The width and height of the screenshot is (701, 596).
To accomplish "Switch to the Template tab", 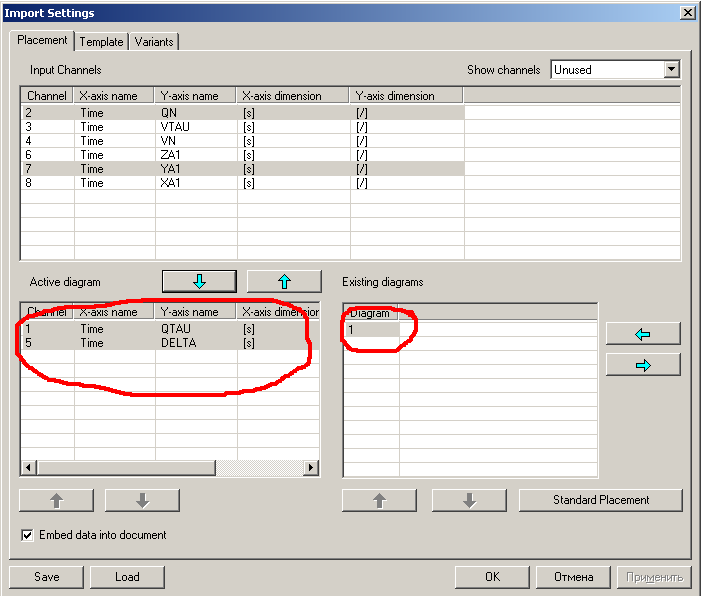I will coord(102,42).
